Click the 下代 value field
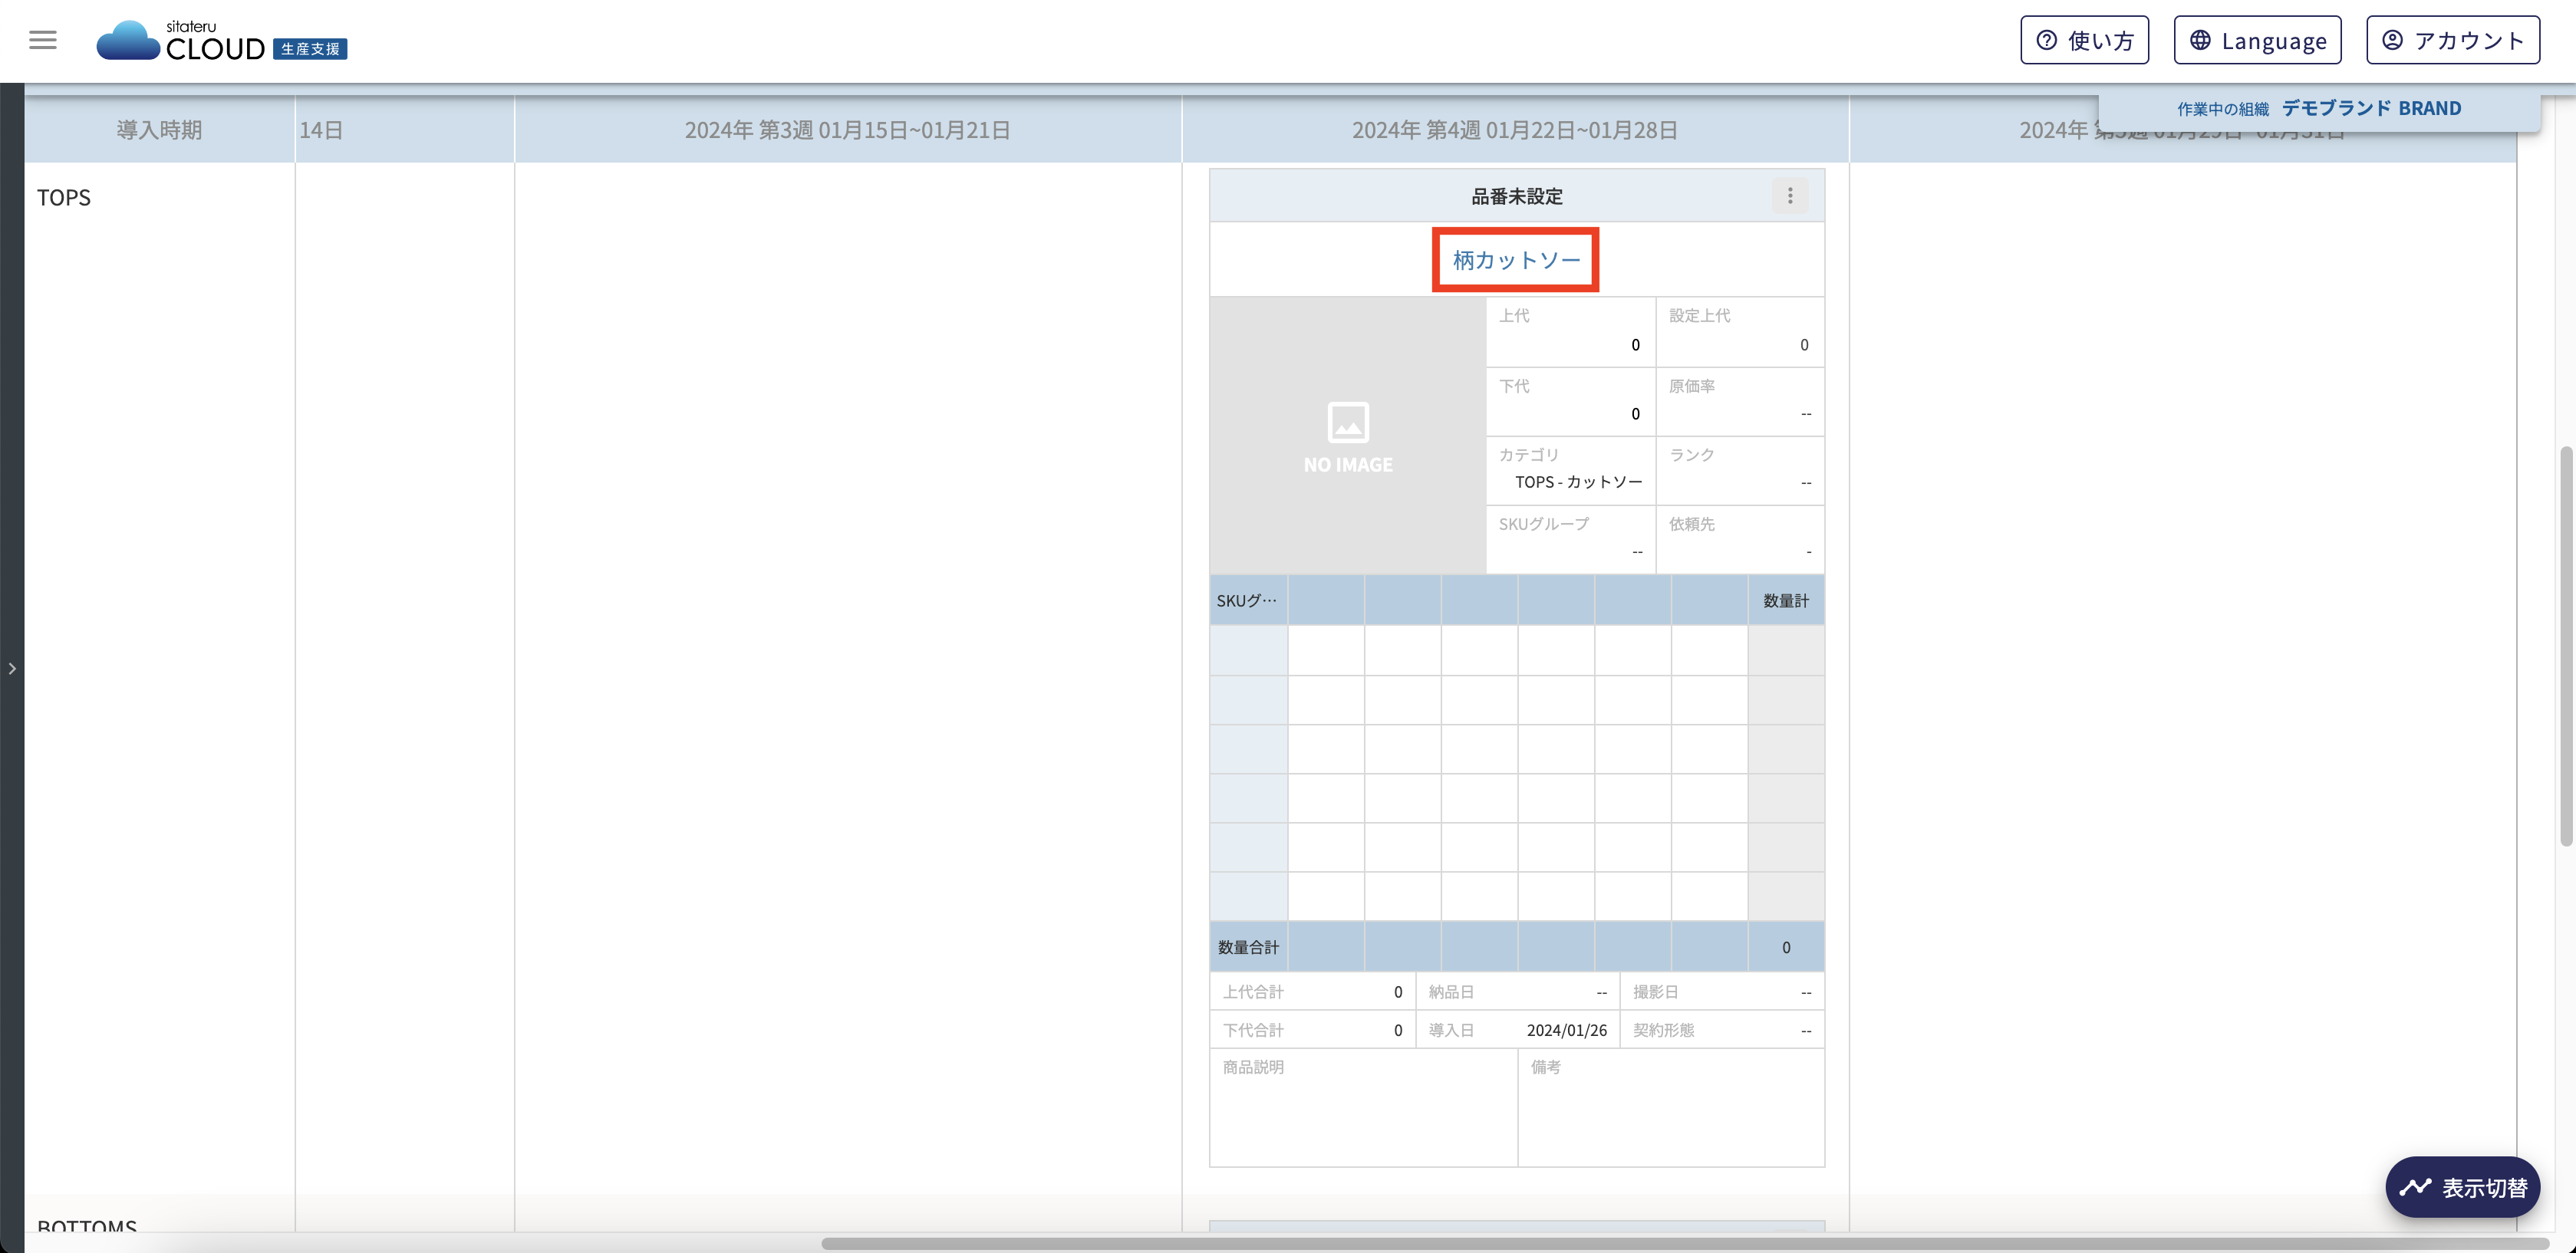2576x1253 pixels. click(1570, 401)
